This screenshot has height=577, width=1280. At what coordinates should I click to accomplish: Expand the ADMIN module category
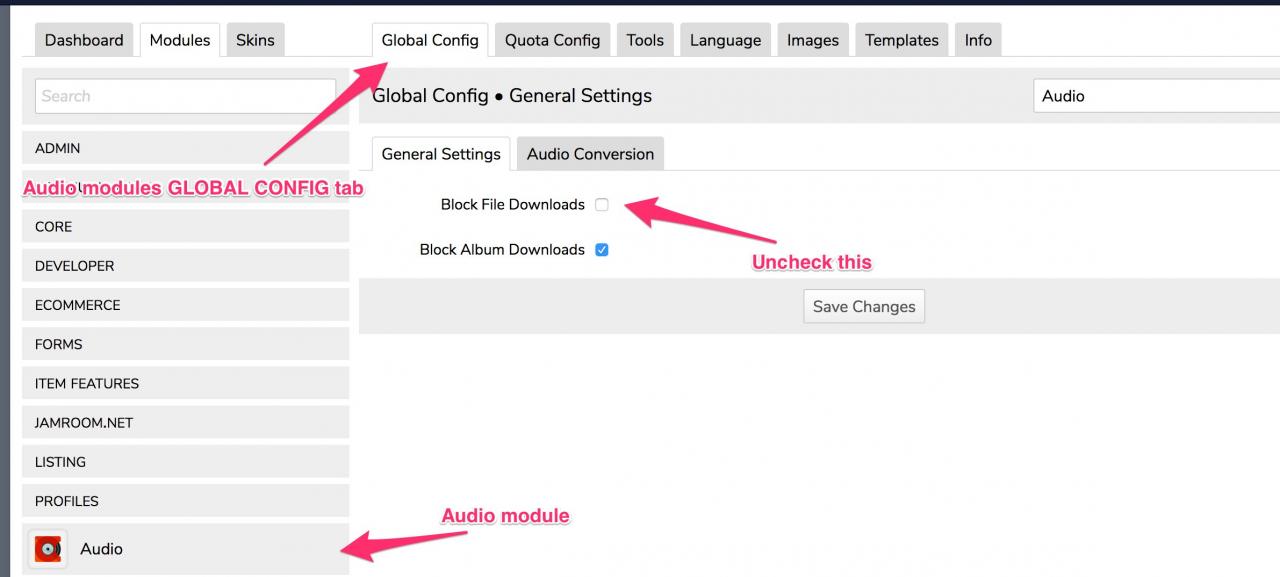(x=185, y=148)
